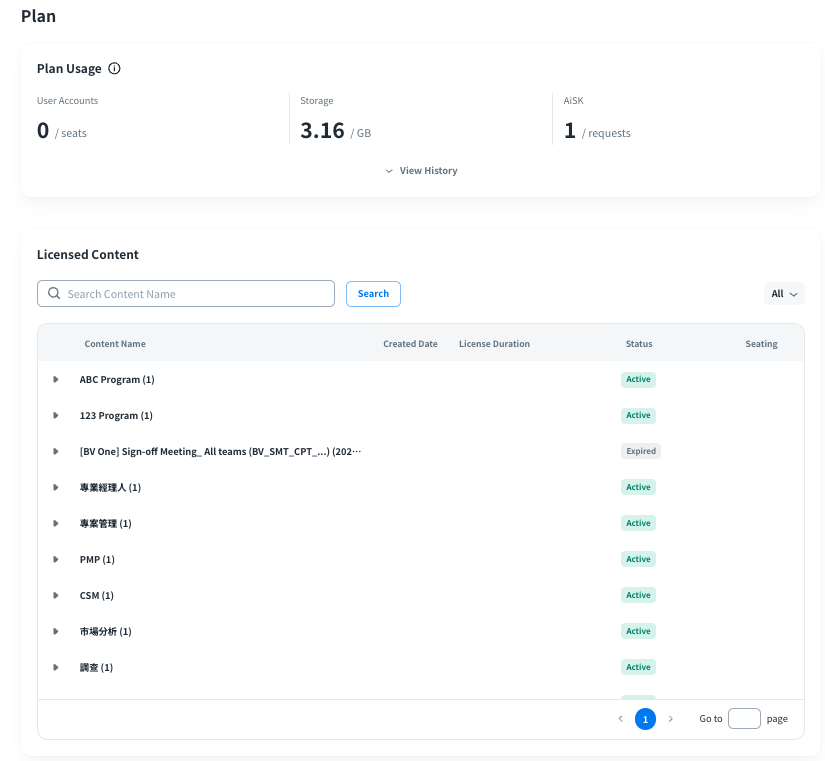Expand the ABC Program row
Screen dimensions: 825x761
click(x=56, y=380)
